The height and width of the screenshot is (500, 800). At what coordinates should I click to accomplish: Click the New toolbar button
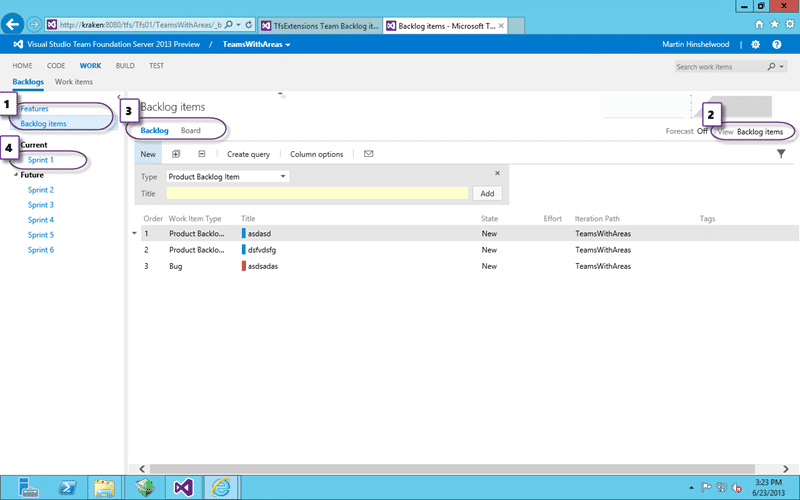[148, 154]
